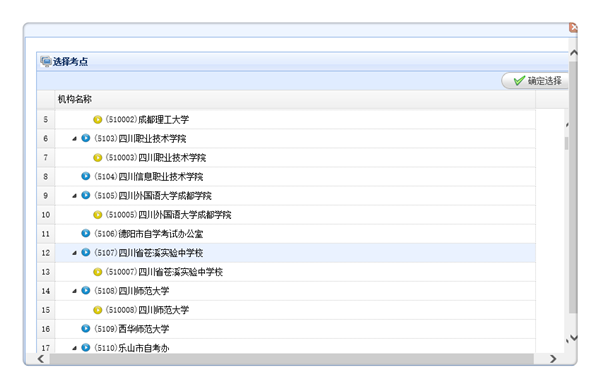Click the vertical scrollbar down arrow
Screen dimensions: 600x388
[574, 337]
